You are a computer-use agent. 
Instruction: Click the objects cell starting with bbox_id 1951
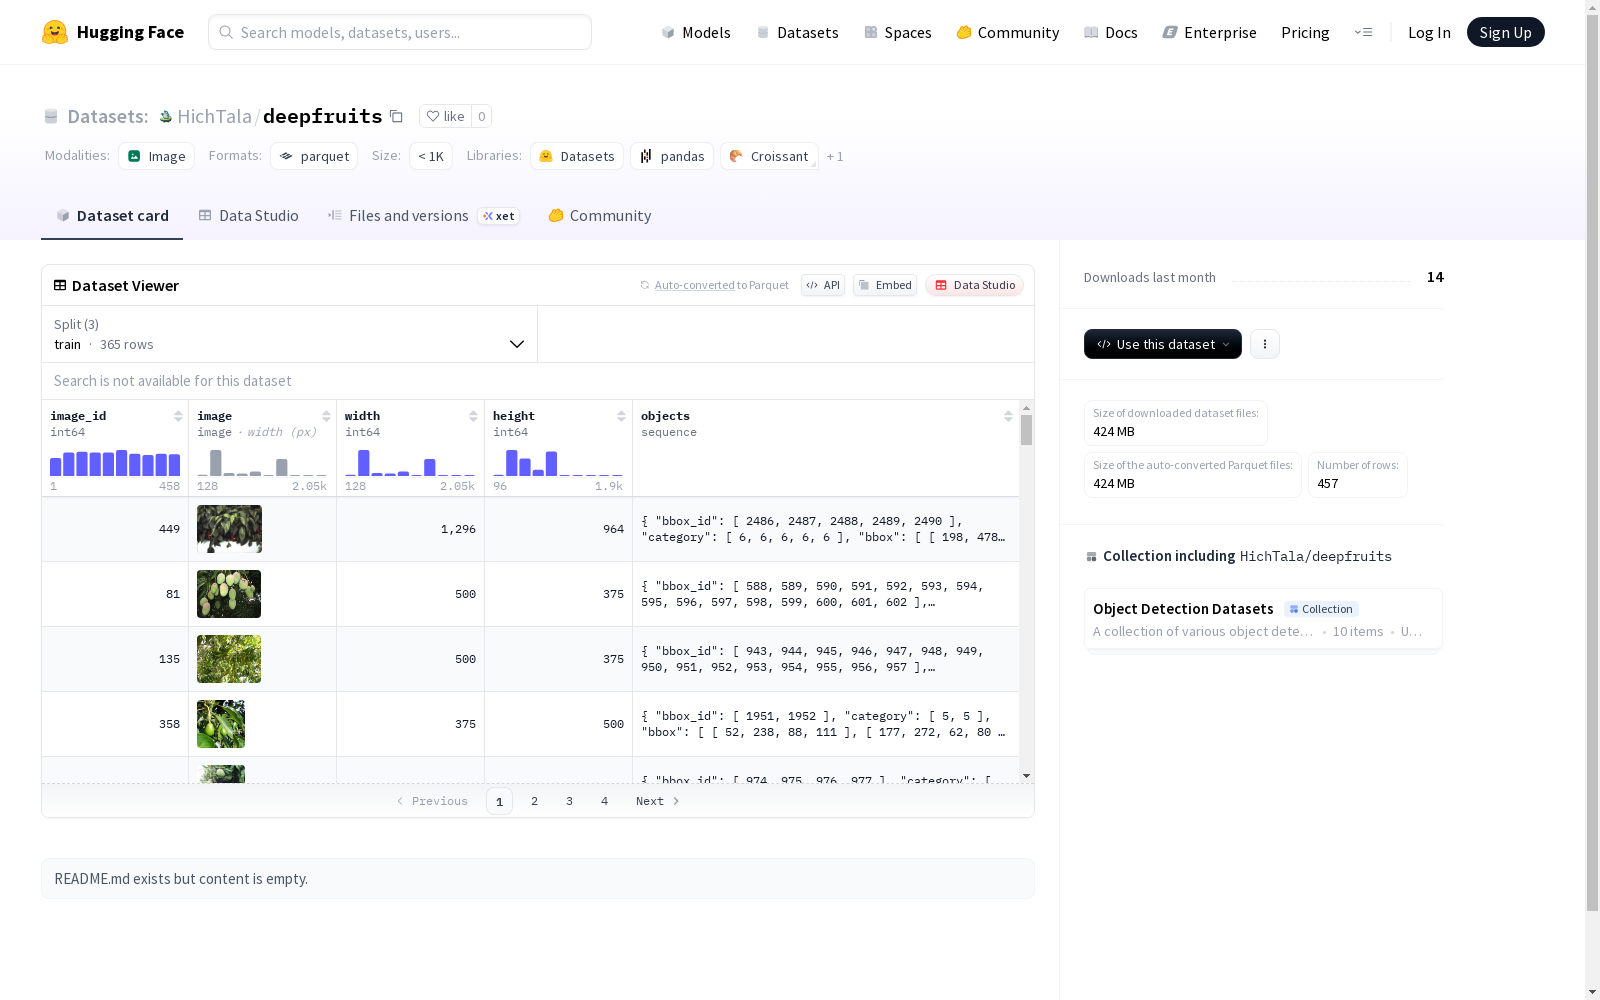coord(826,724)
